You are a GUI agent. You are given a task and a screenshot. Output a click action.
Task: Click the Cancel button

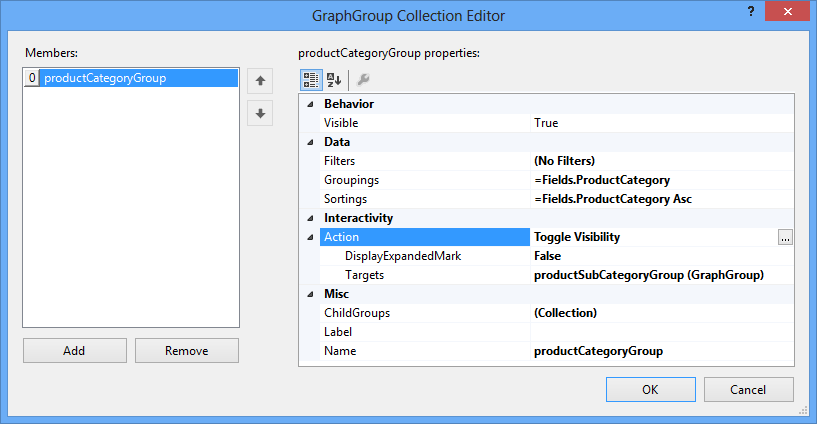(x=749, y=389)
